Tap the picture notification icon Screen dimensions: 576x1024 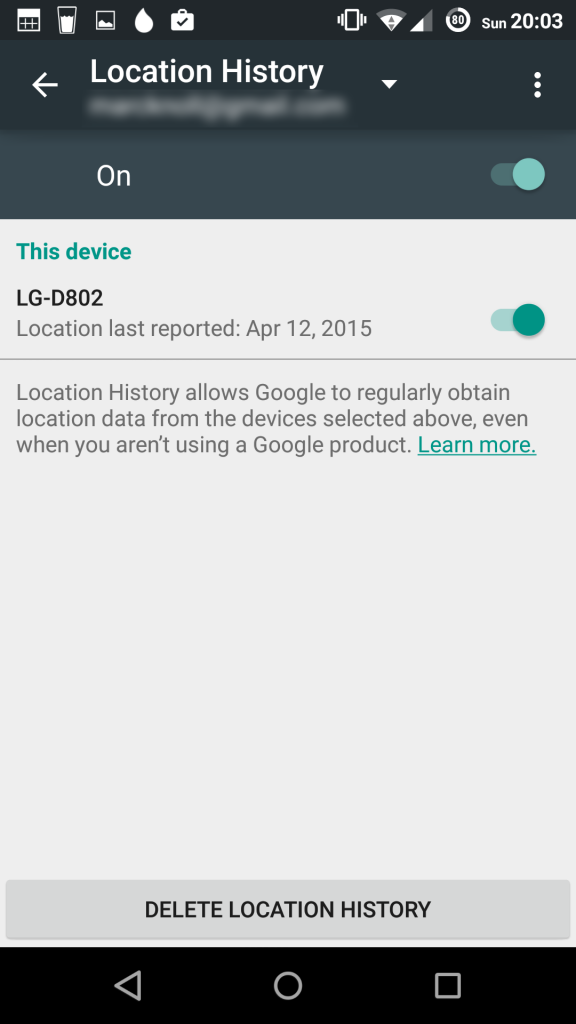pos(105,21)
